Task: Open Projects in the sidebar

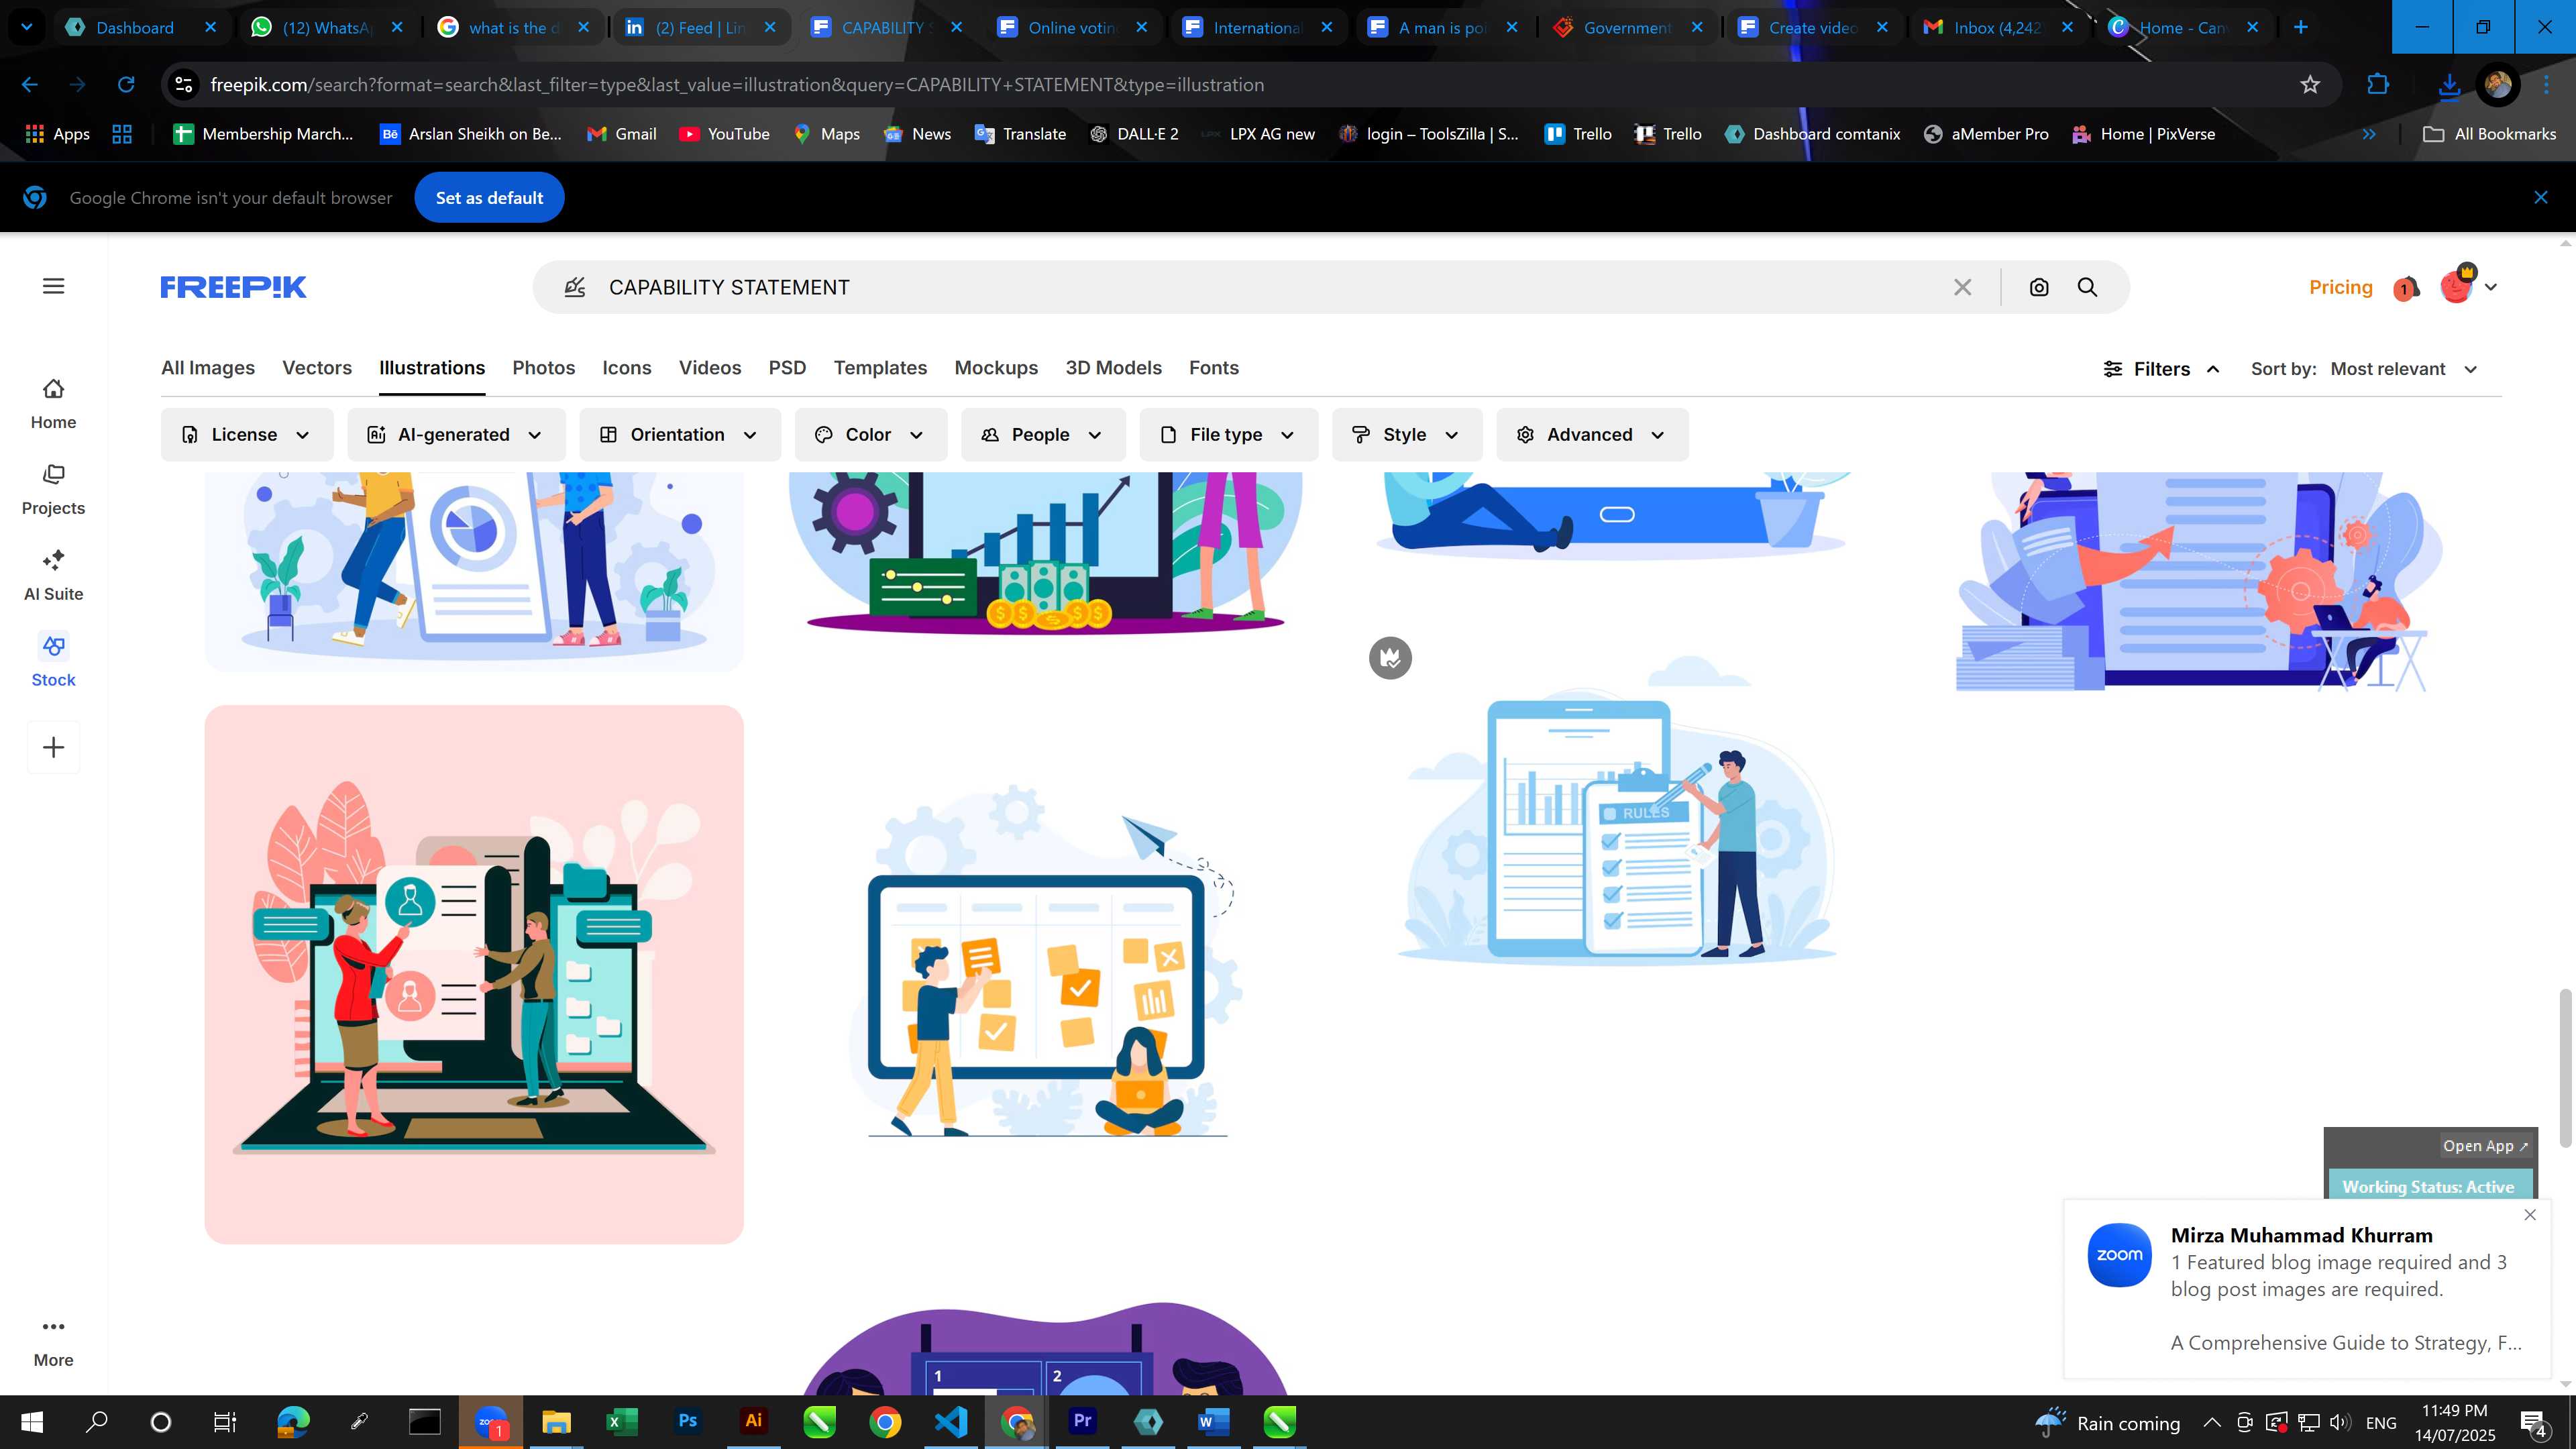Action: point(53,490)
